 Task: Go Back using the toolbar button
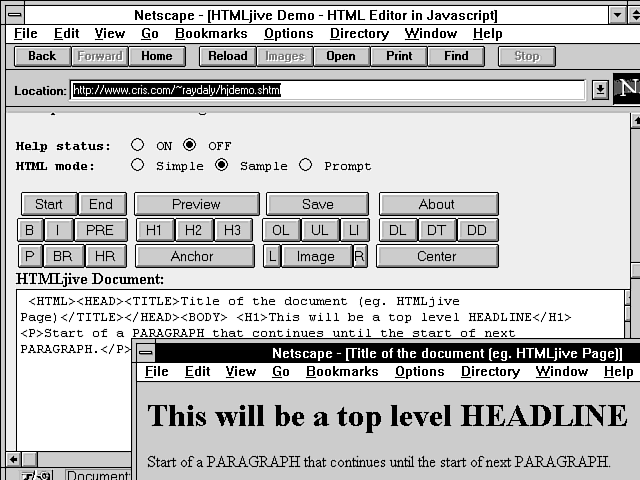pyautogui.click(x=42, y=56)
